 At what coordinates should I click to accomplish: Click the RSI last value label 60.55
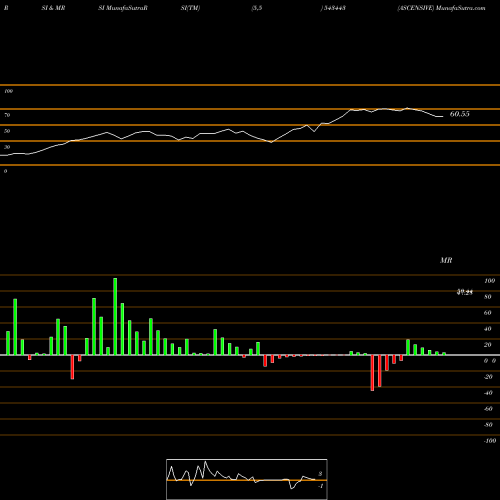coord(460,114)
